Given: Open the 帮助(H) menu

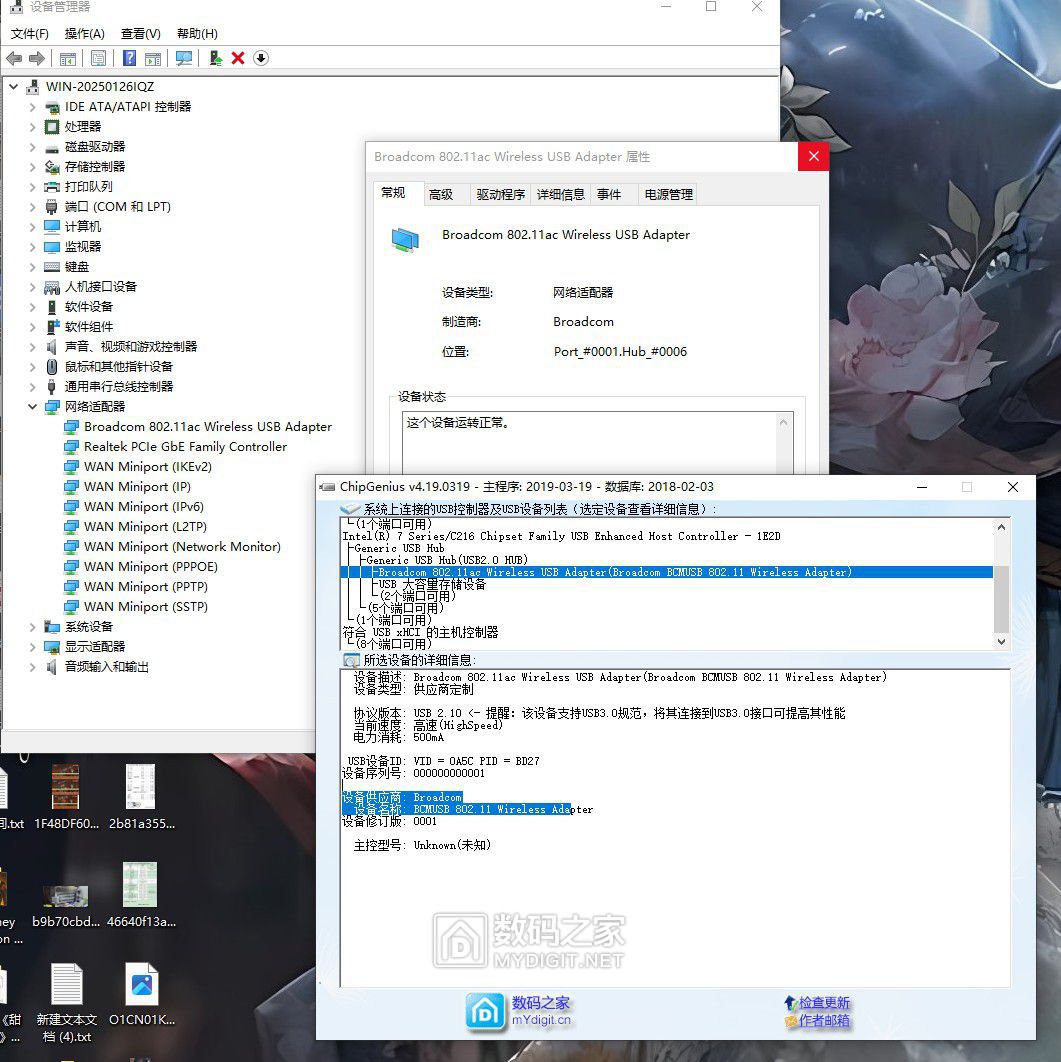Looking at the screenshot, I should point(197,34).
